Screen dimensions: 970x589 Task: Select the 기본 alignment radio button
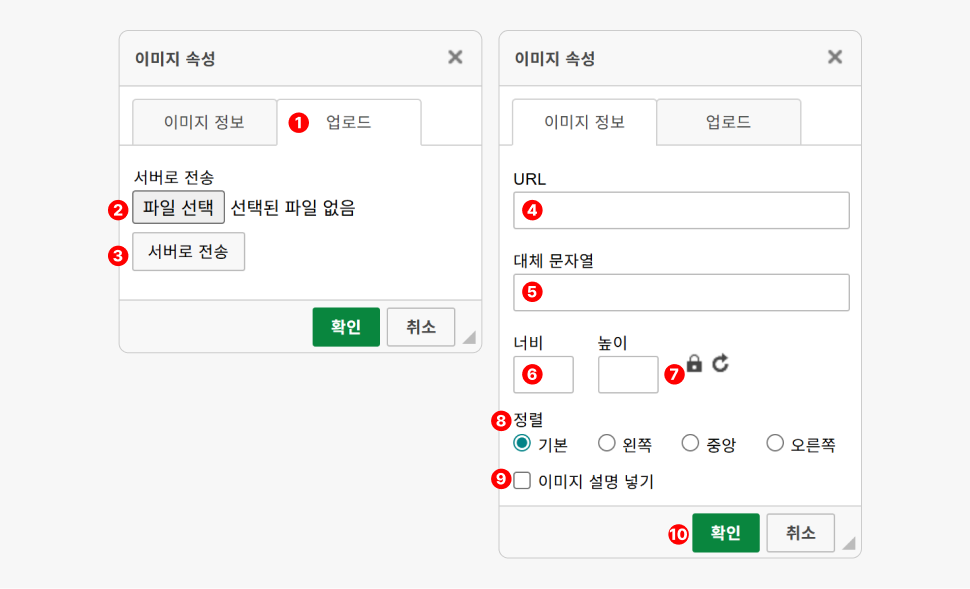[522, 443]
